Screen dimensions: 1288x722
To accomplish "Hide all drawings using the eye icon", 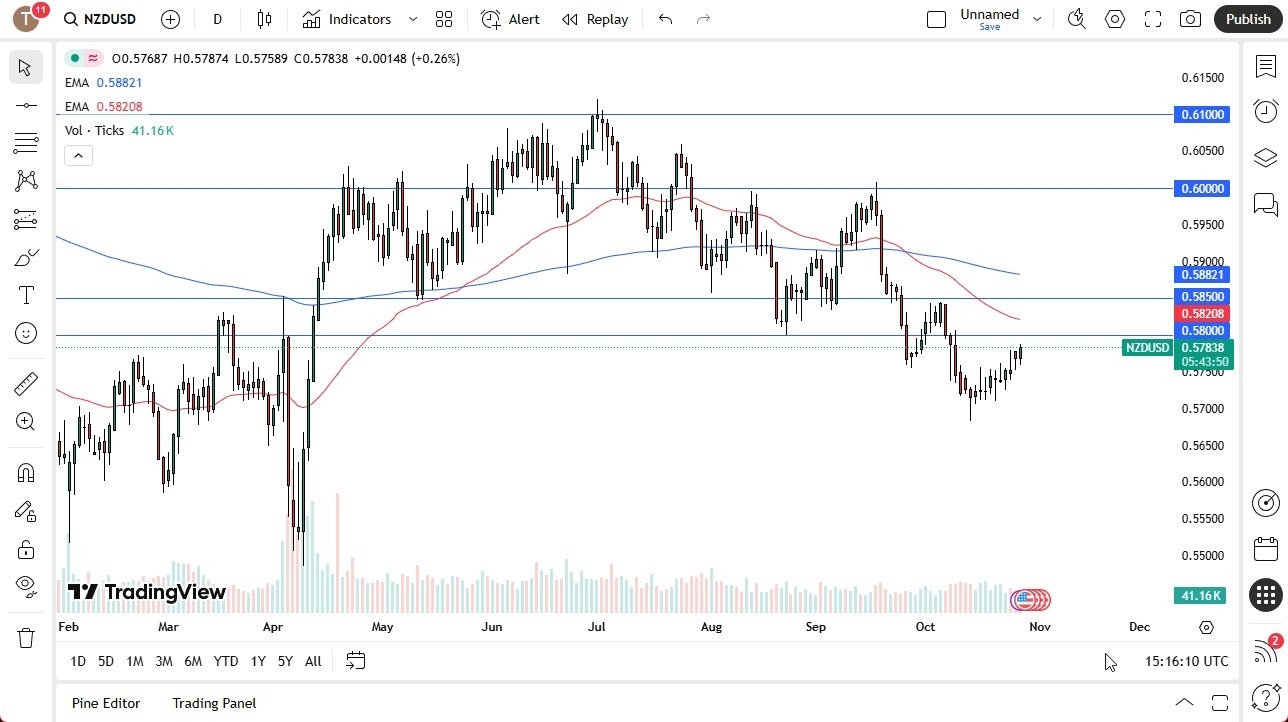I will click(26, 587).
